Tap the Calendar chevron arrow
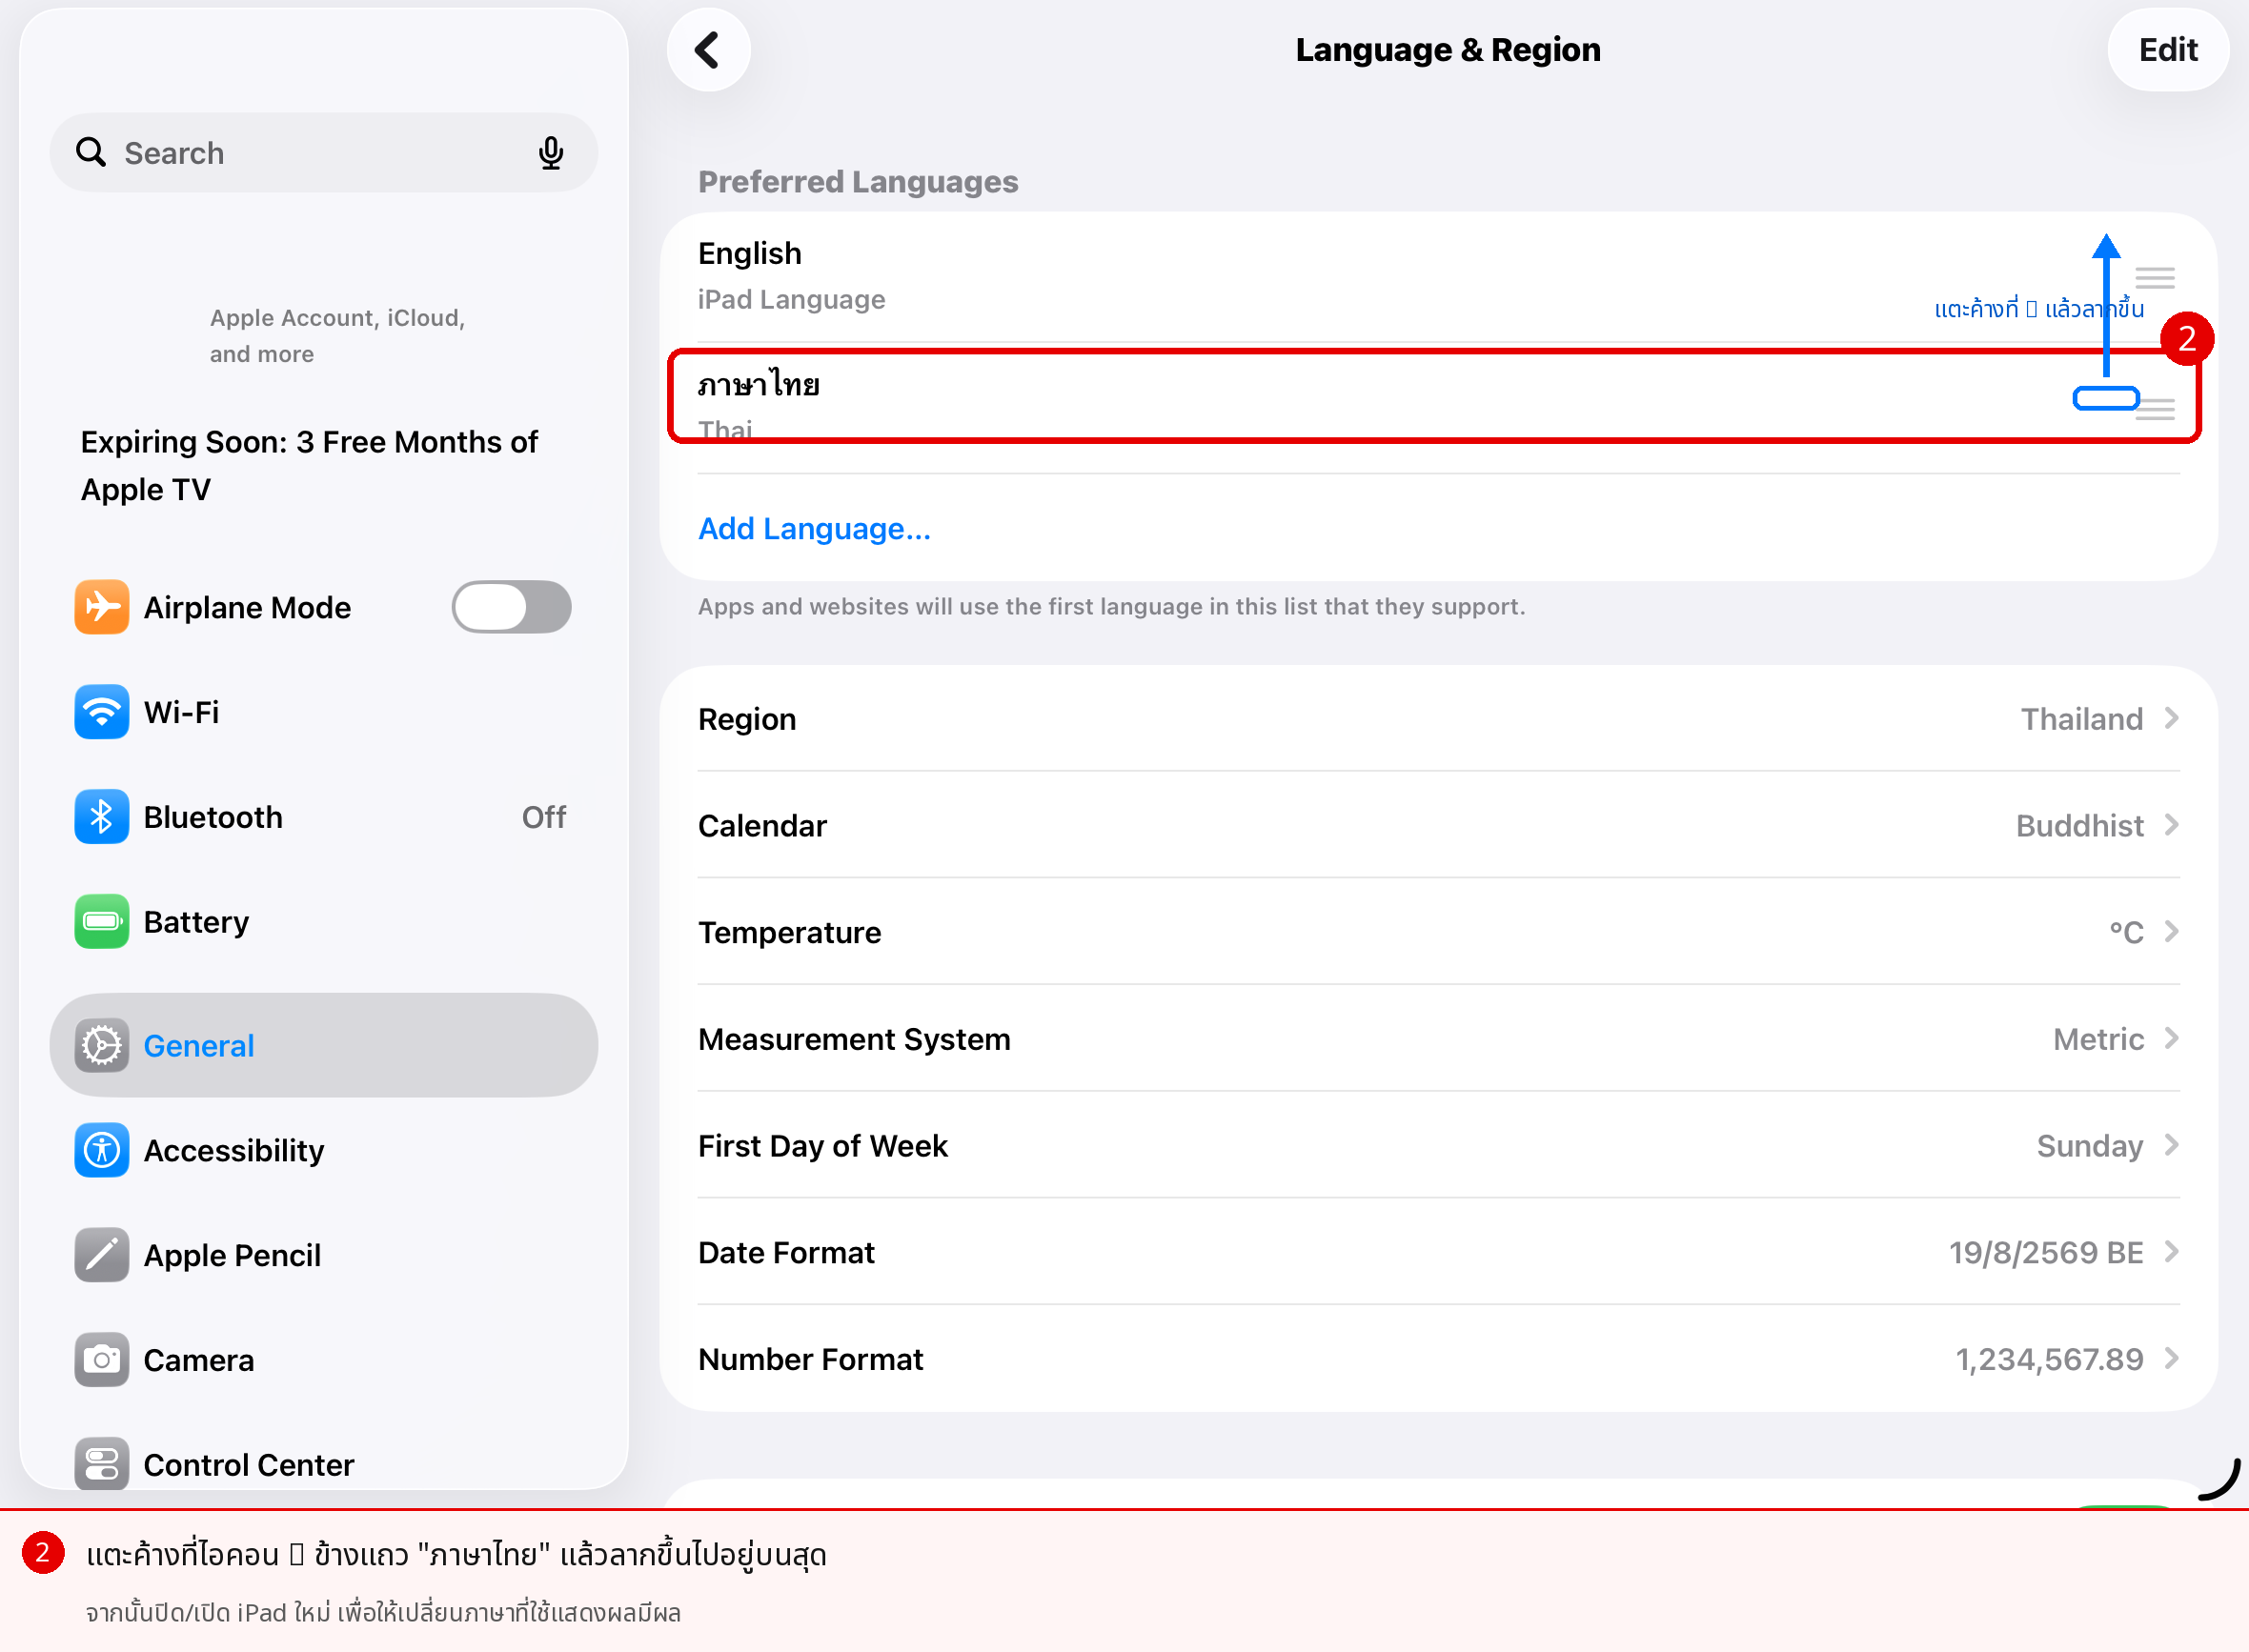Screen dimensions: 2249x1652 (2170, 825)
